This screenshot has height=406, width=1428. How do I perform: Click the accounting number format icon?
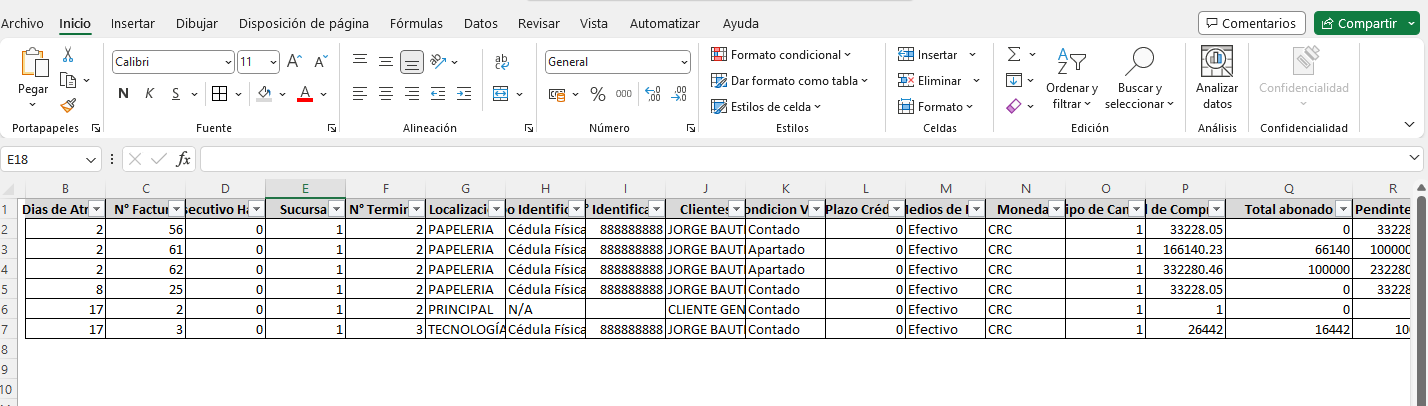pos(558,94)
